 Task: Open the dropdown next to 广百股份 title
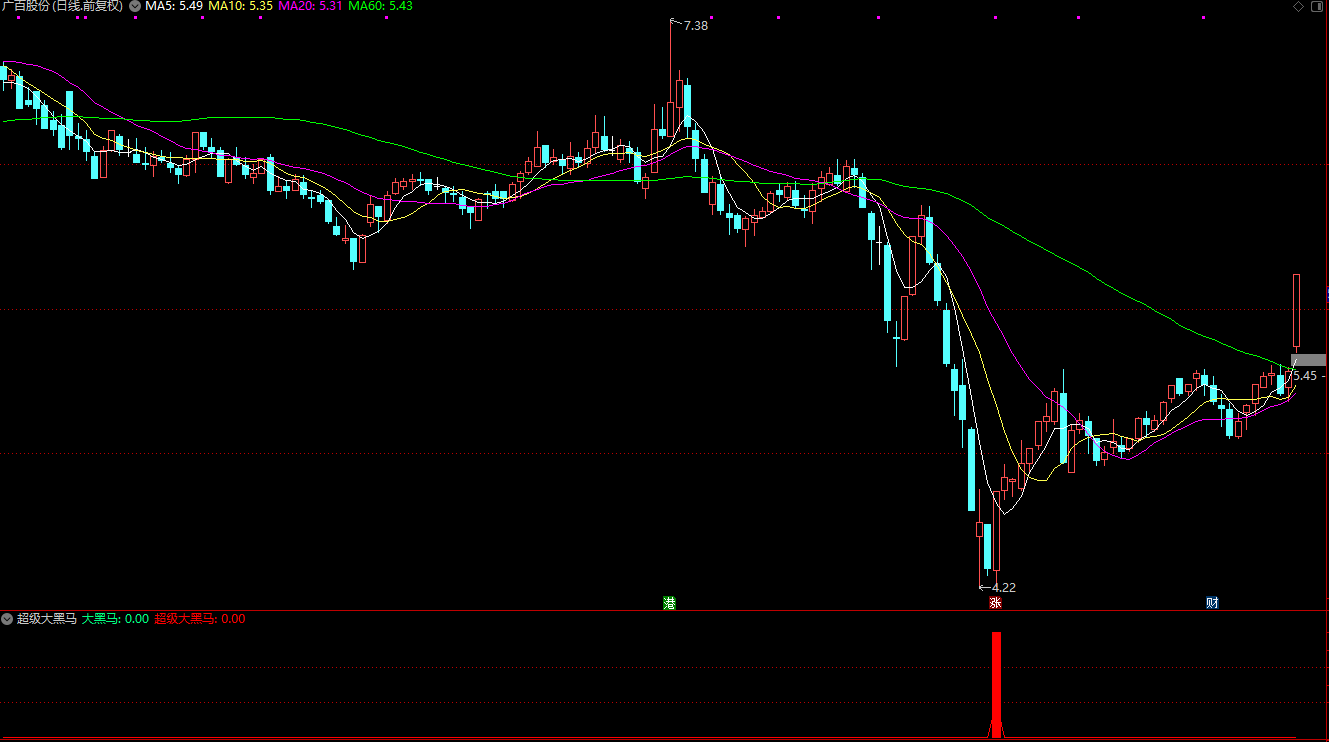[135, 6]
